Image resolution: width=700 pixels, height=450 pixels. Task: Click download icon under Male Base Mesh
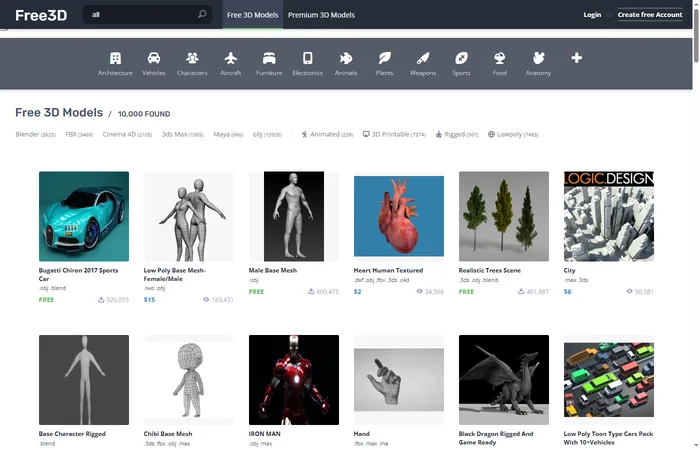311,292
